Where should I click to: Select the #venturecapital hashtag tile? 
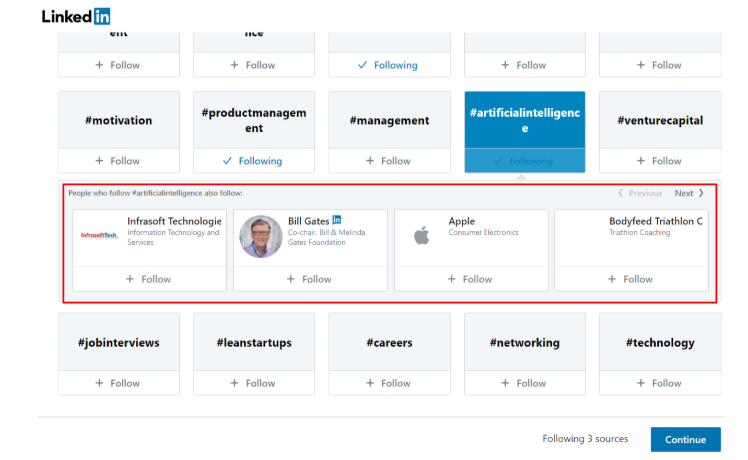660,120
